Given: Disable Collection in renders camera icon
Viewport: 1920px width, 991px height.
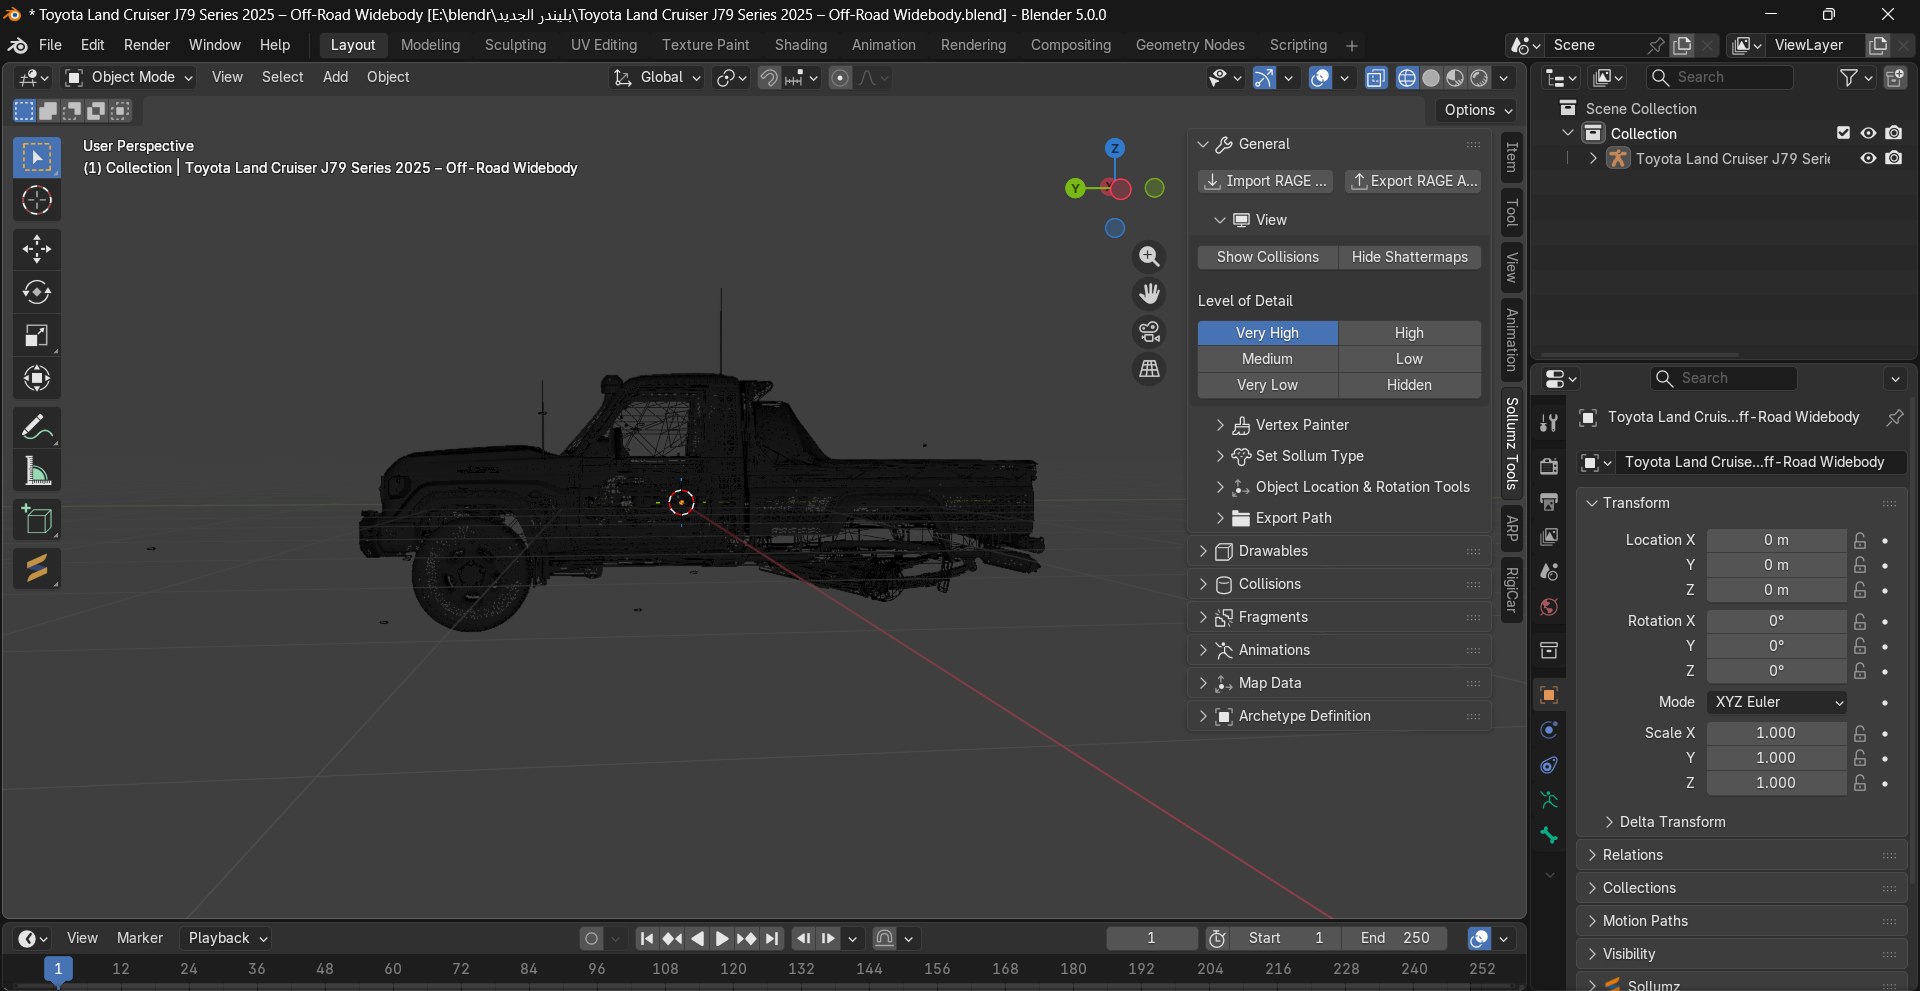Looking at the screenshot, I should coord(1894,133).
